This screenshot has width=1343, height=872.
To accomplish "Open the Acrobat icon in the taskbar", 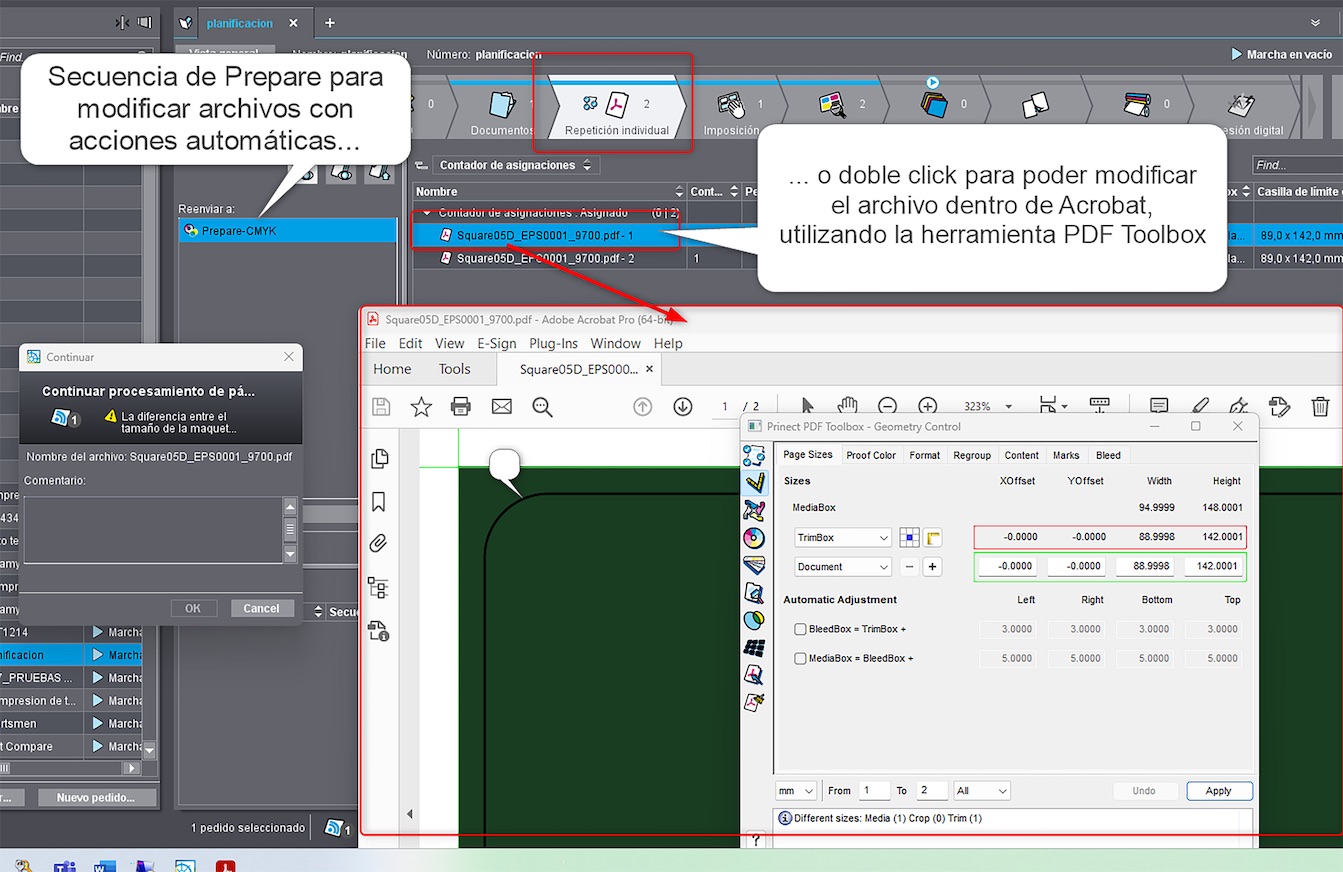I will click(227, 866).
